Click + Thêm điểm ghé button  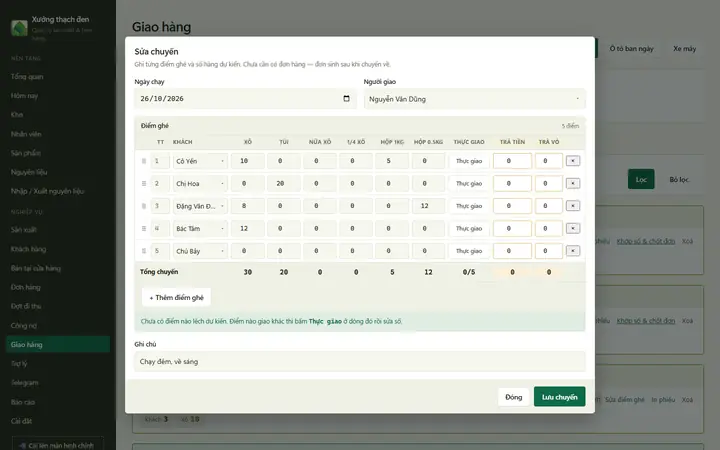[176, 298]
